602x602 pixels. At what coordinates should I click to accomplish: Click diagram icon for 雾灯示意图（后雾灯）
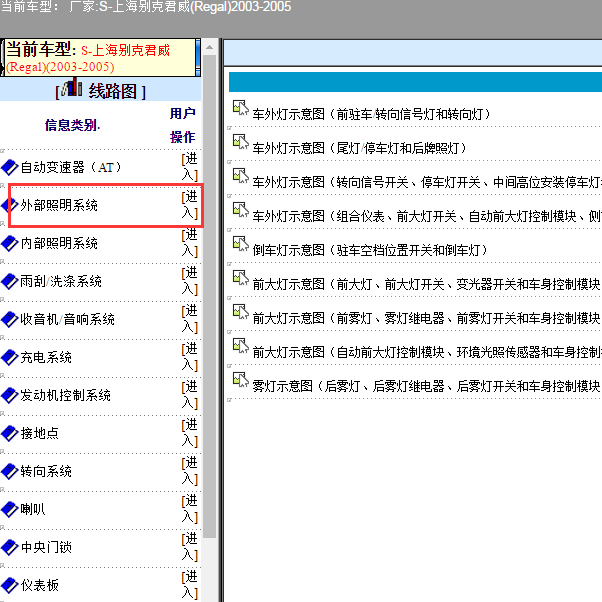click(241, 380)
